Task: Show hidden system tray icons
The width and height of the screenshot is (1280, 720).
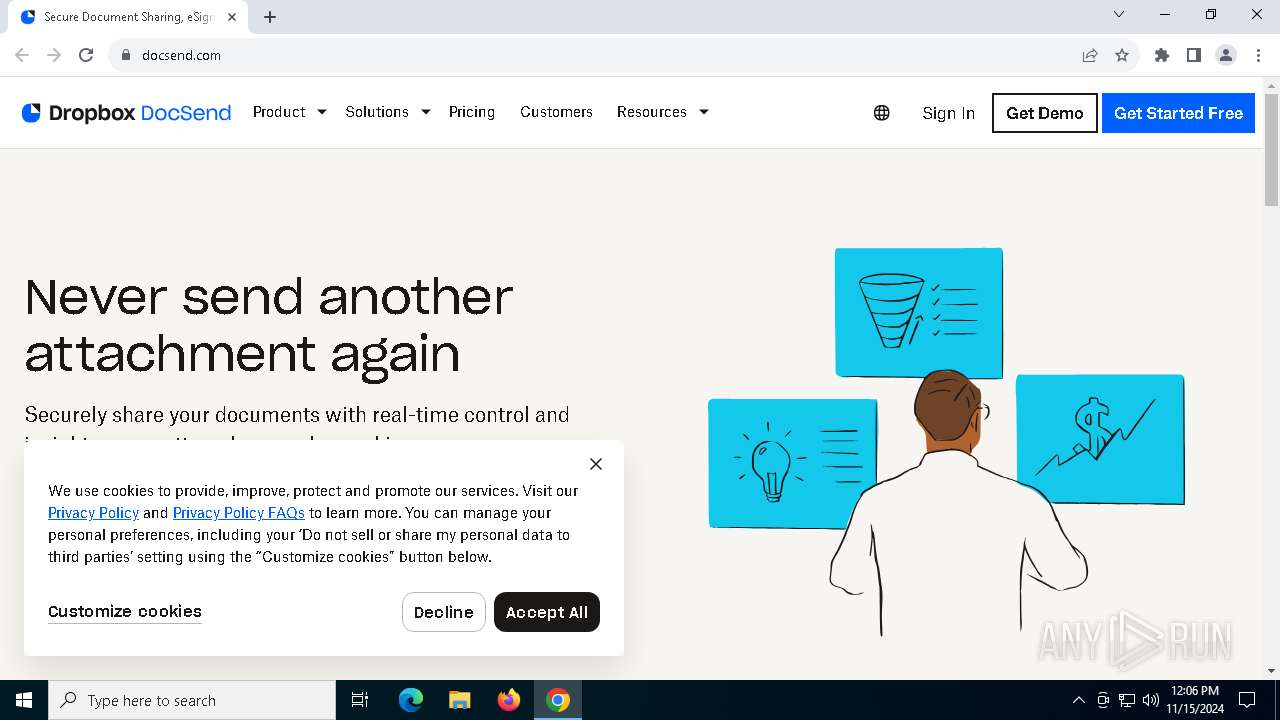Action: tap(1078, 700)
